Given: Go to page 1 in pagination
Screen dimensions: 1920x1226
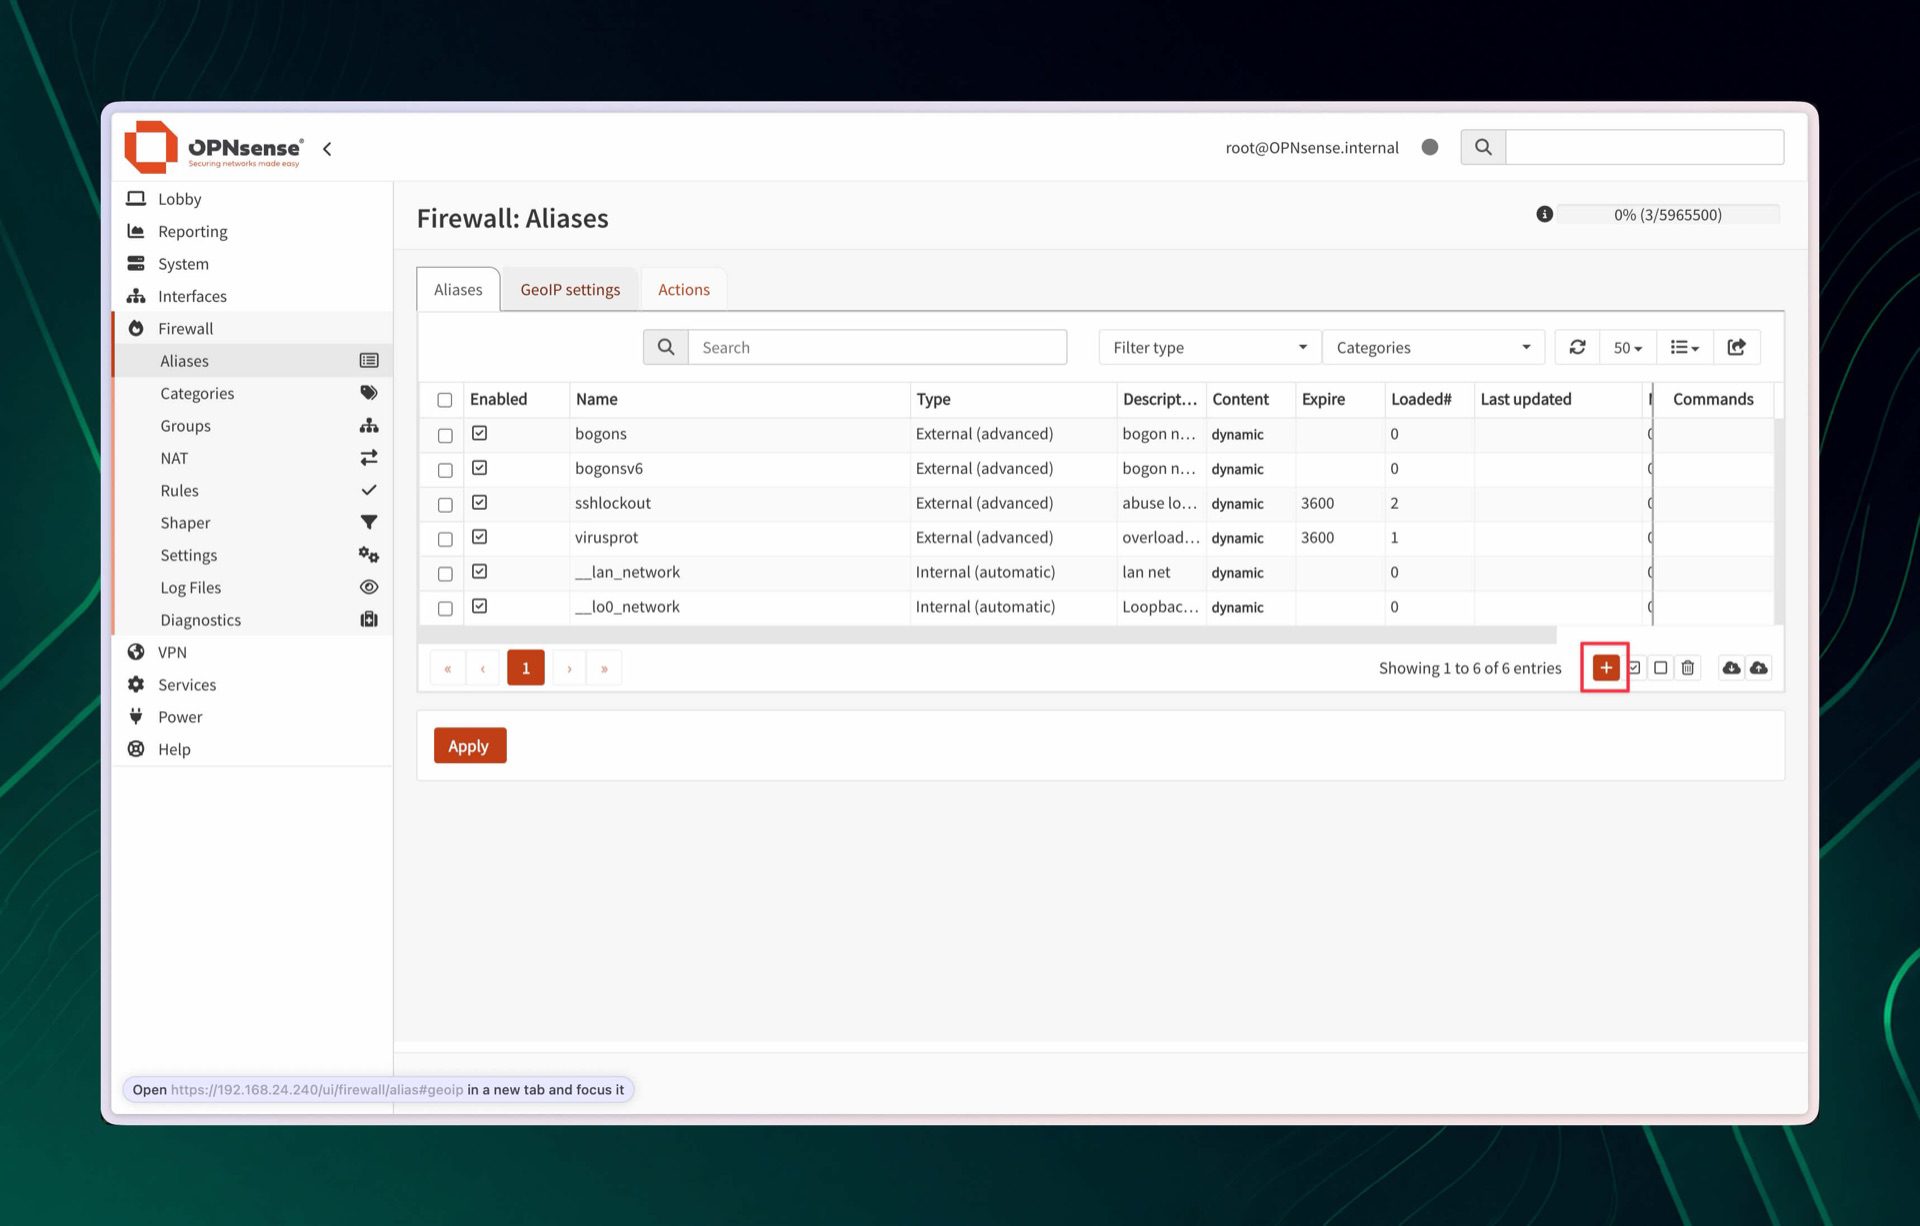Looking at the screenshot, I should pos(526,668).
